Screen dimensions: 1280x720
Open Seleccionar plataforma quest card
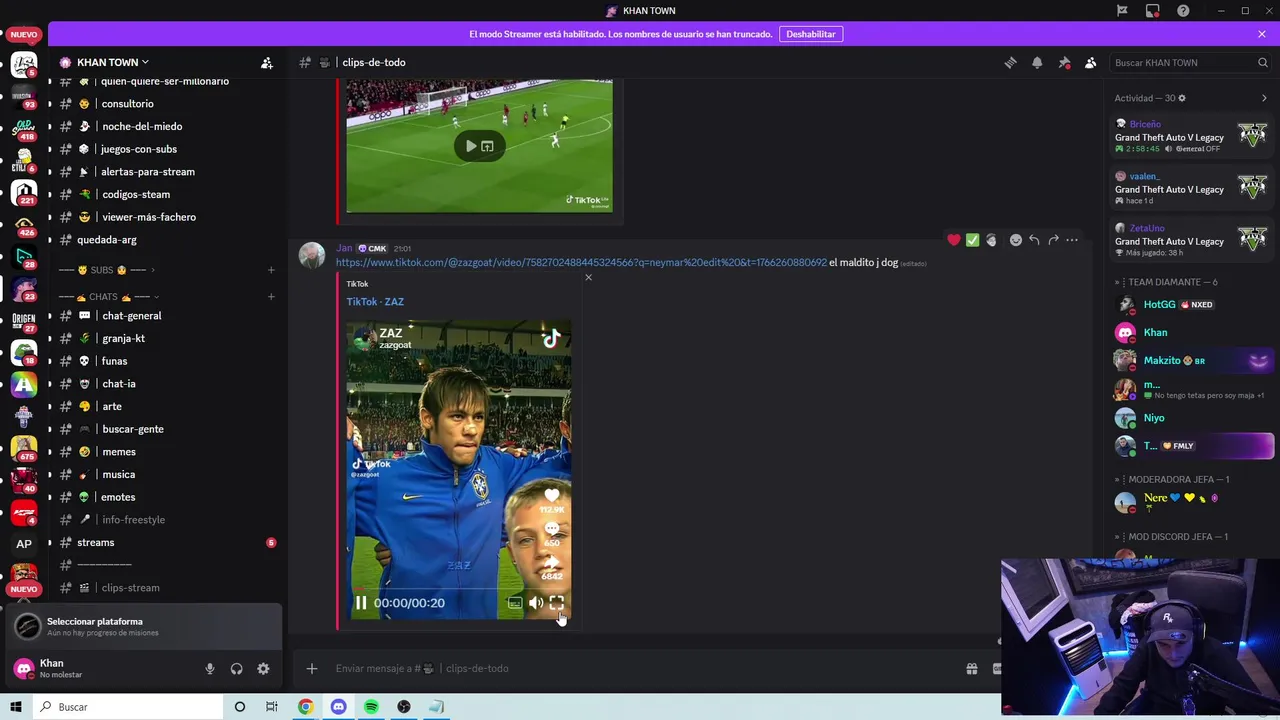point(142,627)
